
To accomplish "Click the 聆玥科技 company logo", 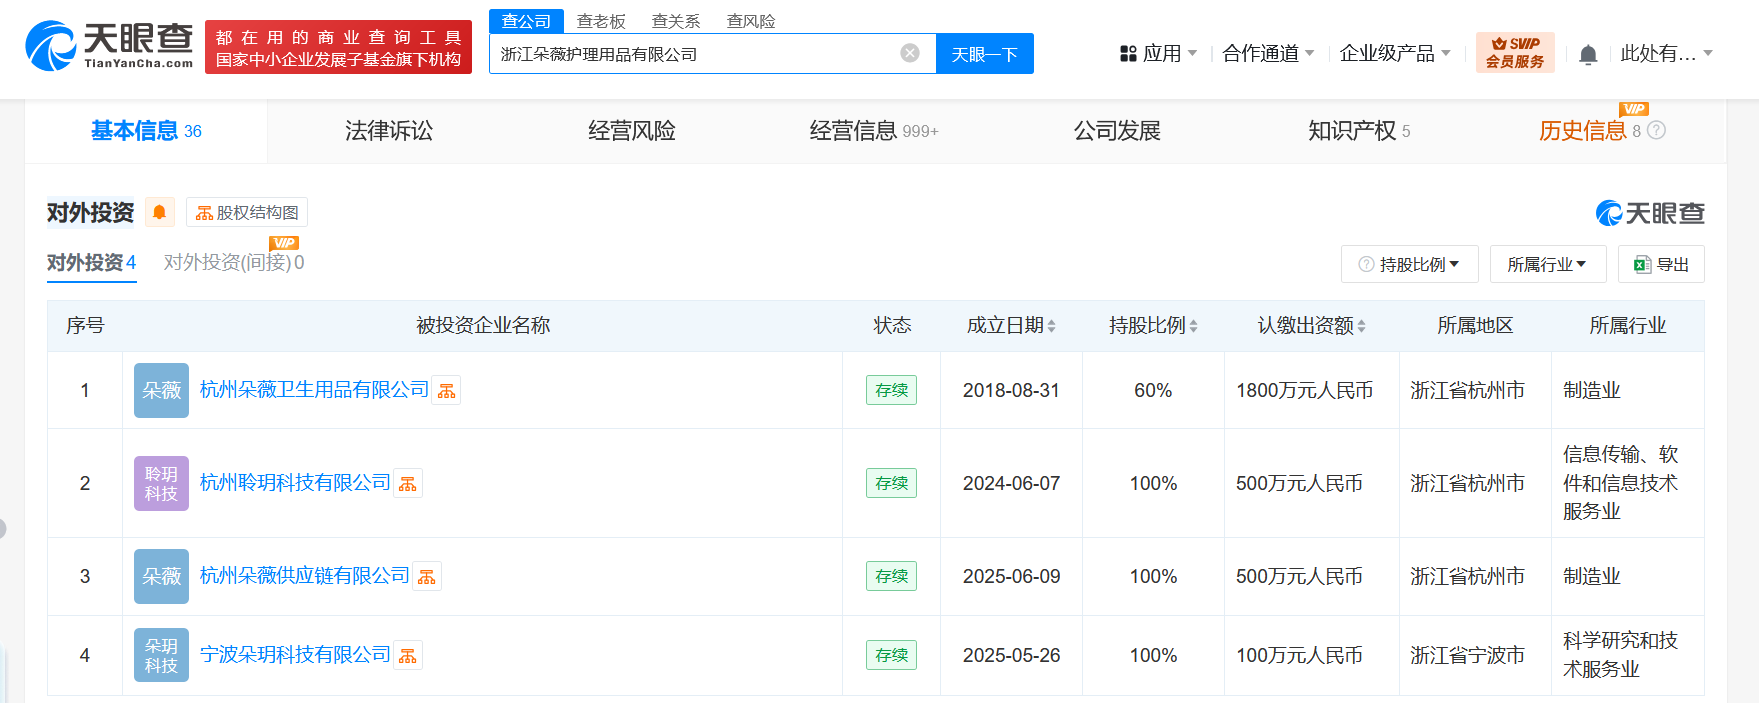I will pos(161,483).
